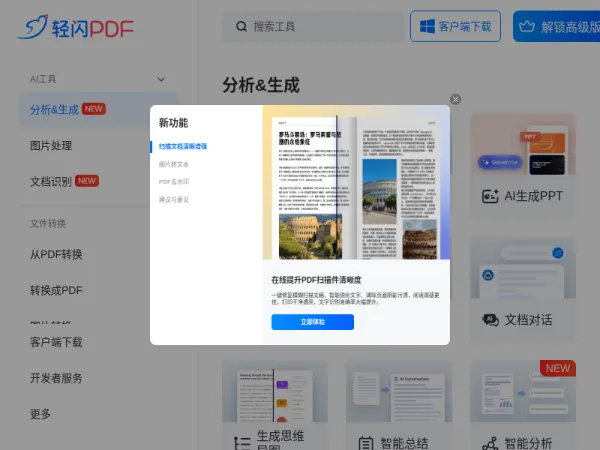Click the 新功能 popup title
The image size is (600, 450).
(173, 123)
